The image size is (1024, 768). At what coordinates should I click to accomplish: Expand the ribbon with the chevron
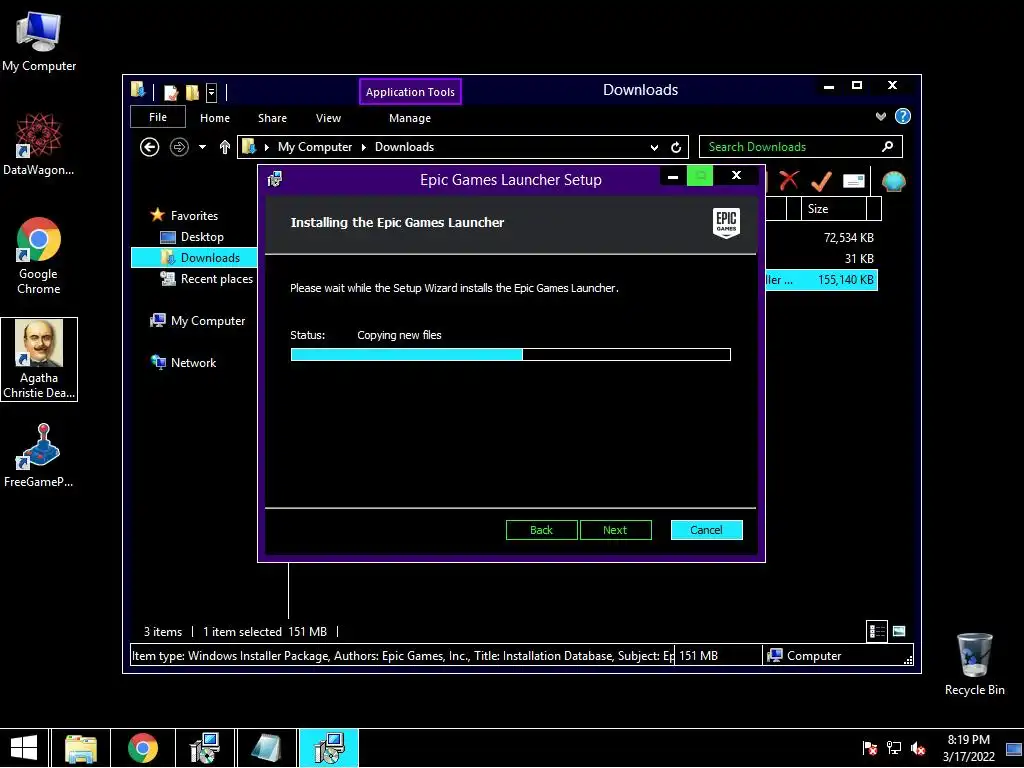880,116
